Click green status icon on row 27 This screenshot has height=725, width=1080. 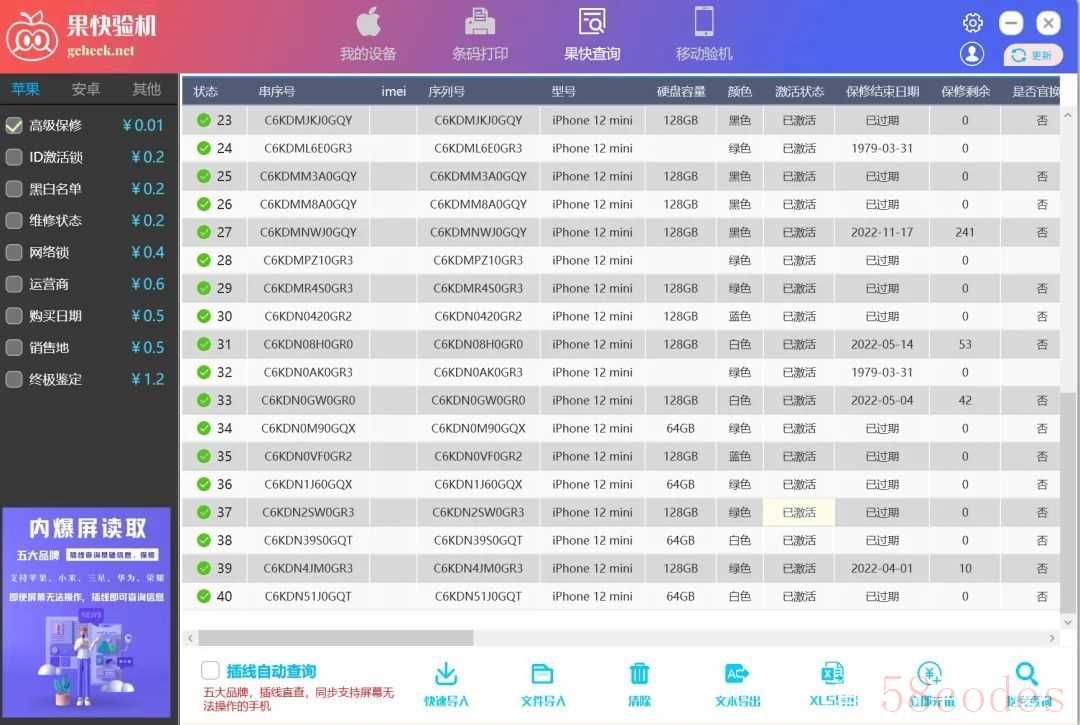pyautogui.click(x=204, y=232)
